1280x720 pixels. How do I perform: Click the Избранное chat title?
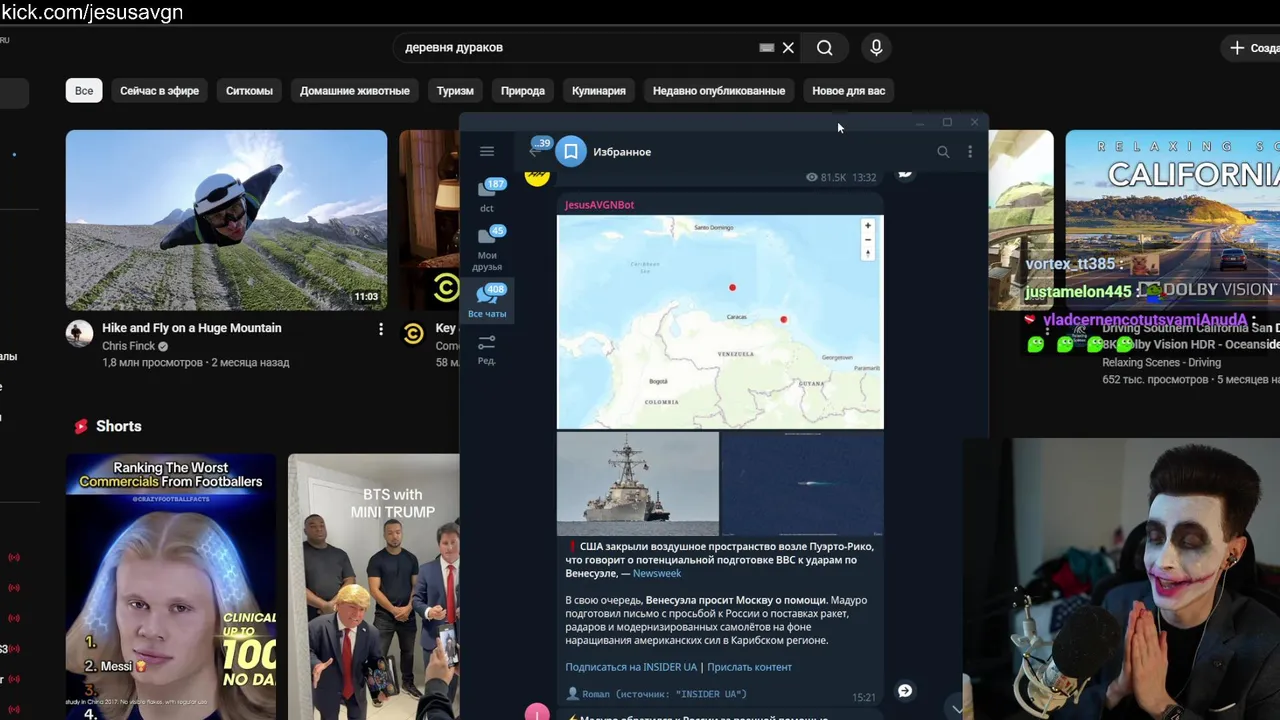(622, 152)
